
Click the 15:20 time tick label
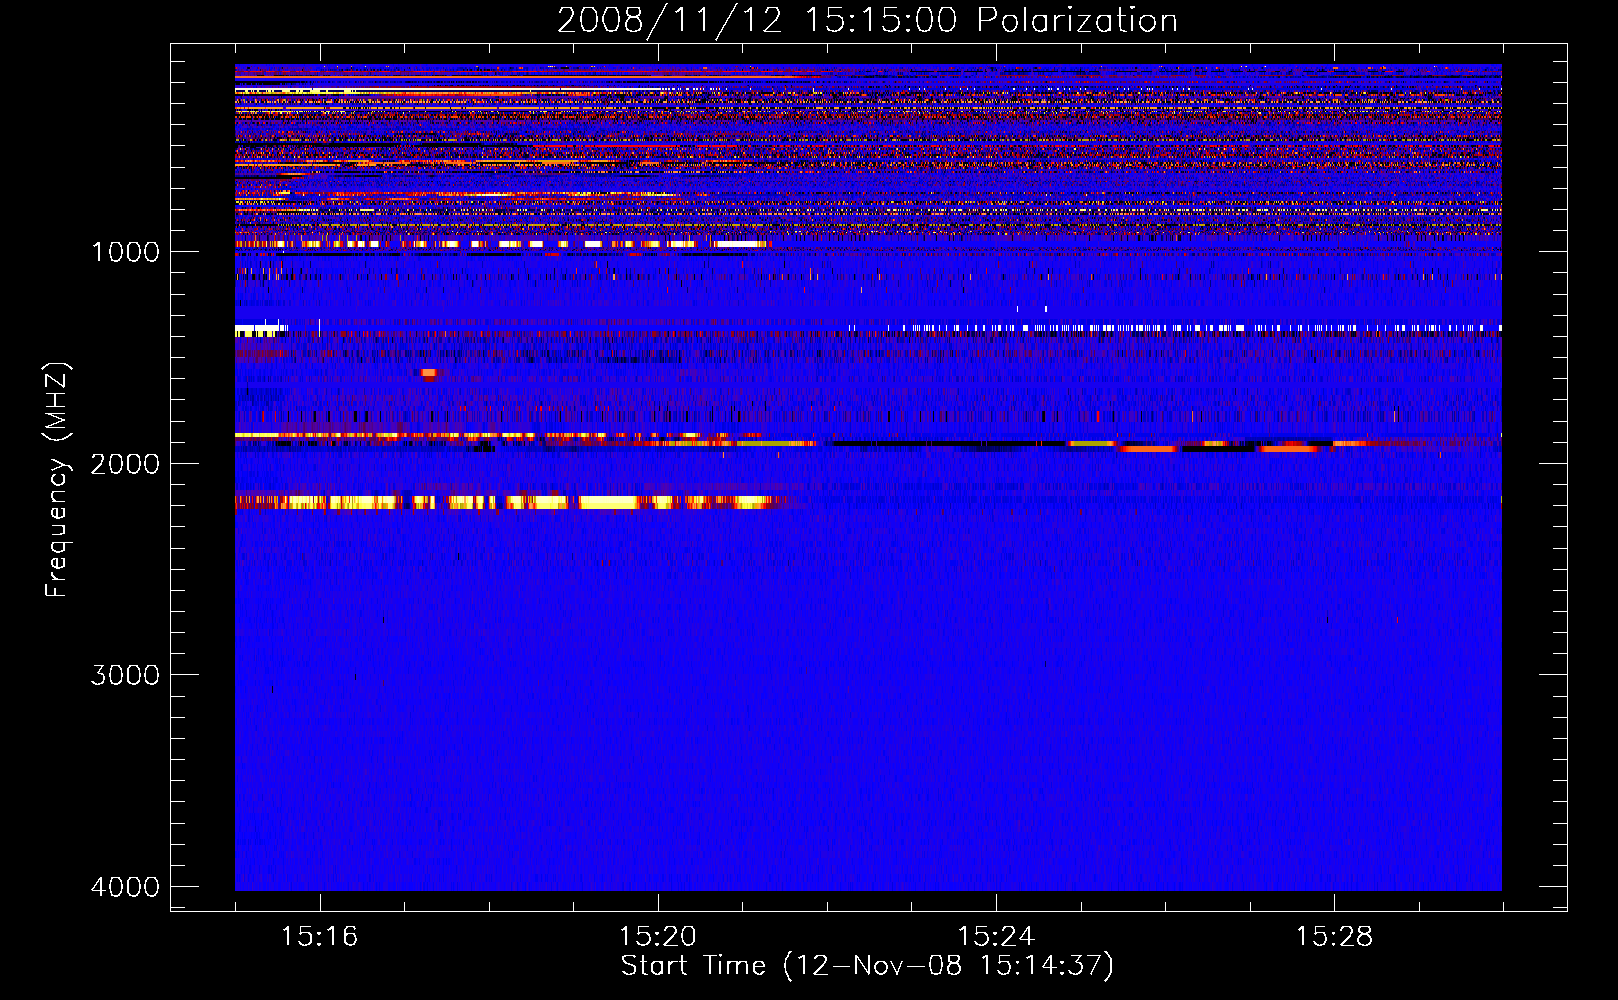tap(657, 937)
